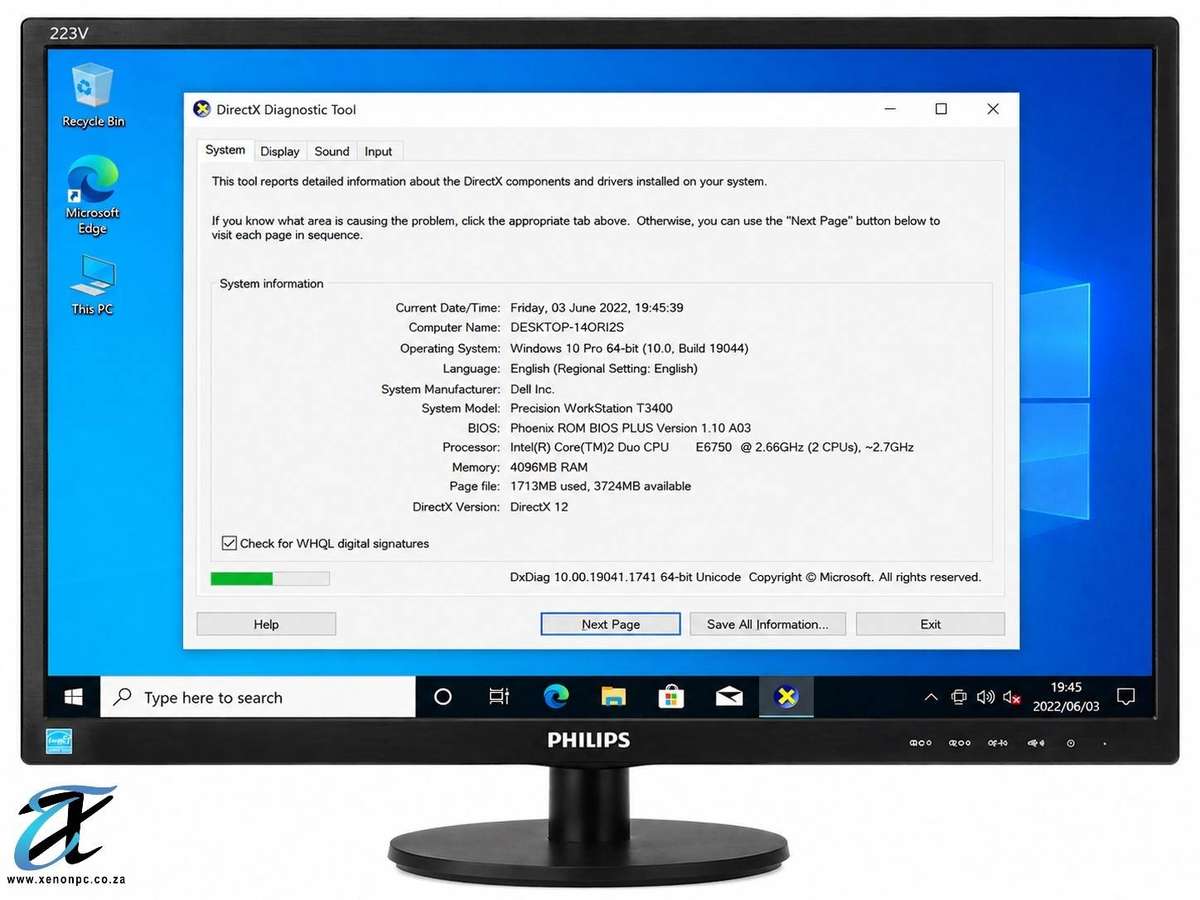Click the speaker volume tray icon
The image size is (1200, 900).
(985, 697)
